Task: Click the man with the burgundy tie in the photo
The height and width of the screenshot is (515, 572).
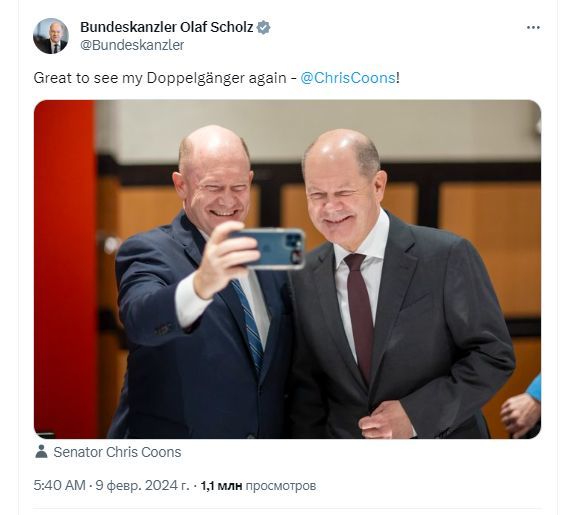Action: [394, 288]
